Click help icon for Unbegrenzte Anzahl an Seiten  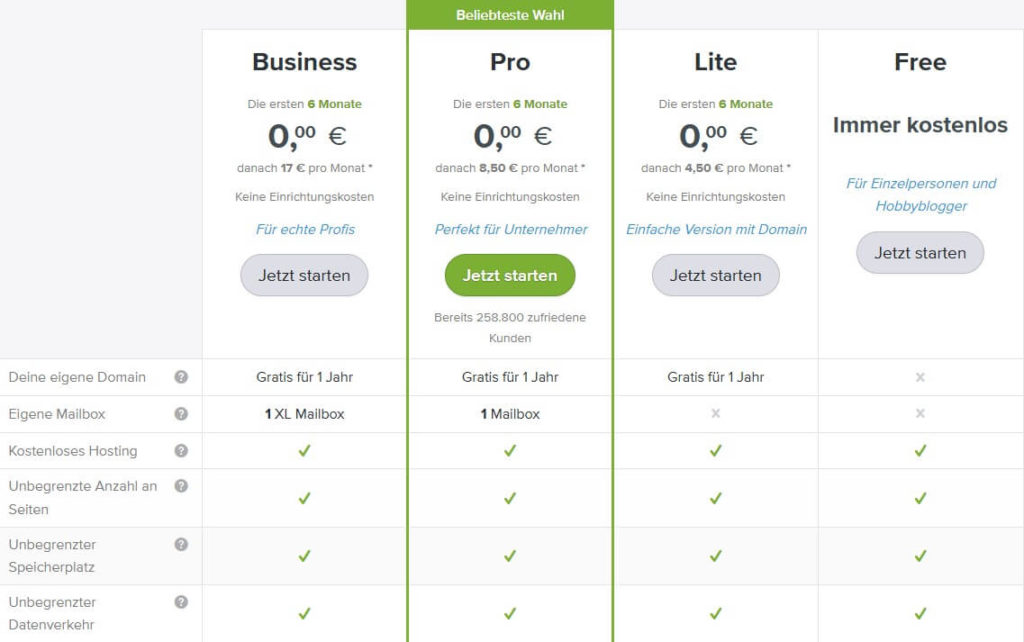[x=181, y=486]
